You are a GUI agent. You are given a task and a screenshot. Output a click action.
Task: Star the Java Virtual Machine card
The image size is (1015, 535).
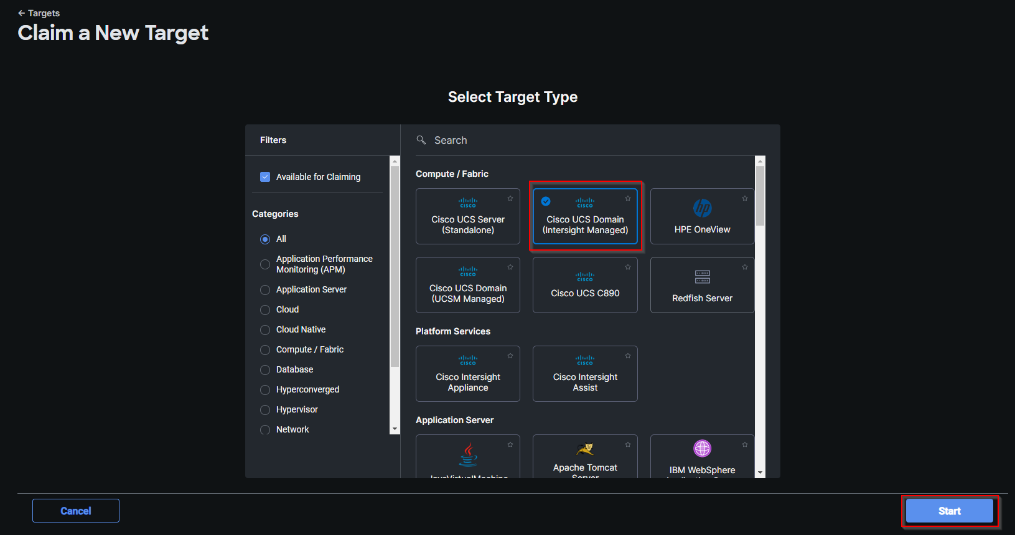(510, 444)
